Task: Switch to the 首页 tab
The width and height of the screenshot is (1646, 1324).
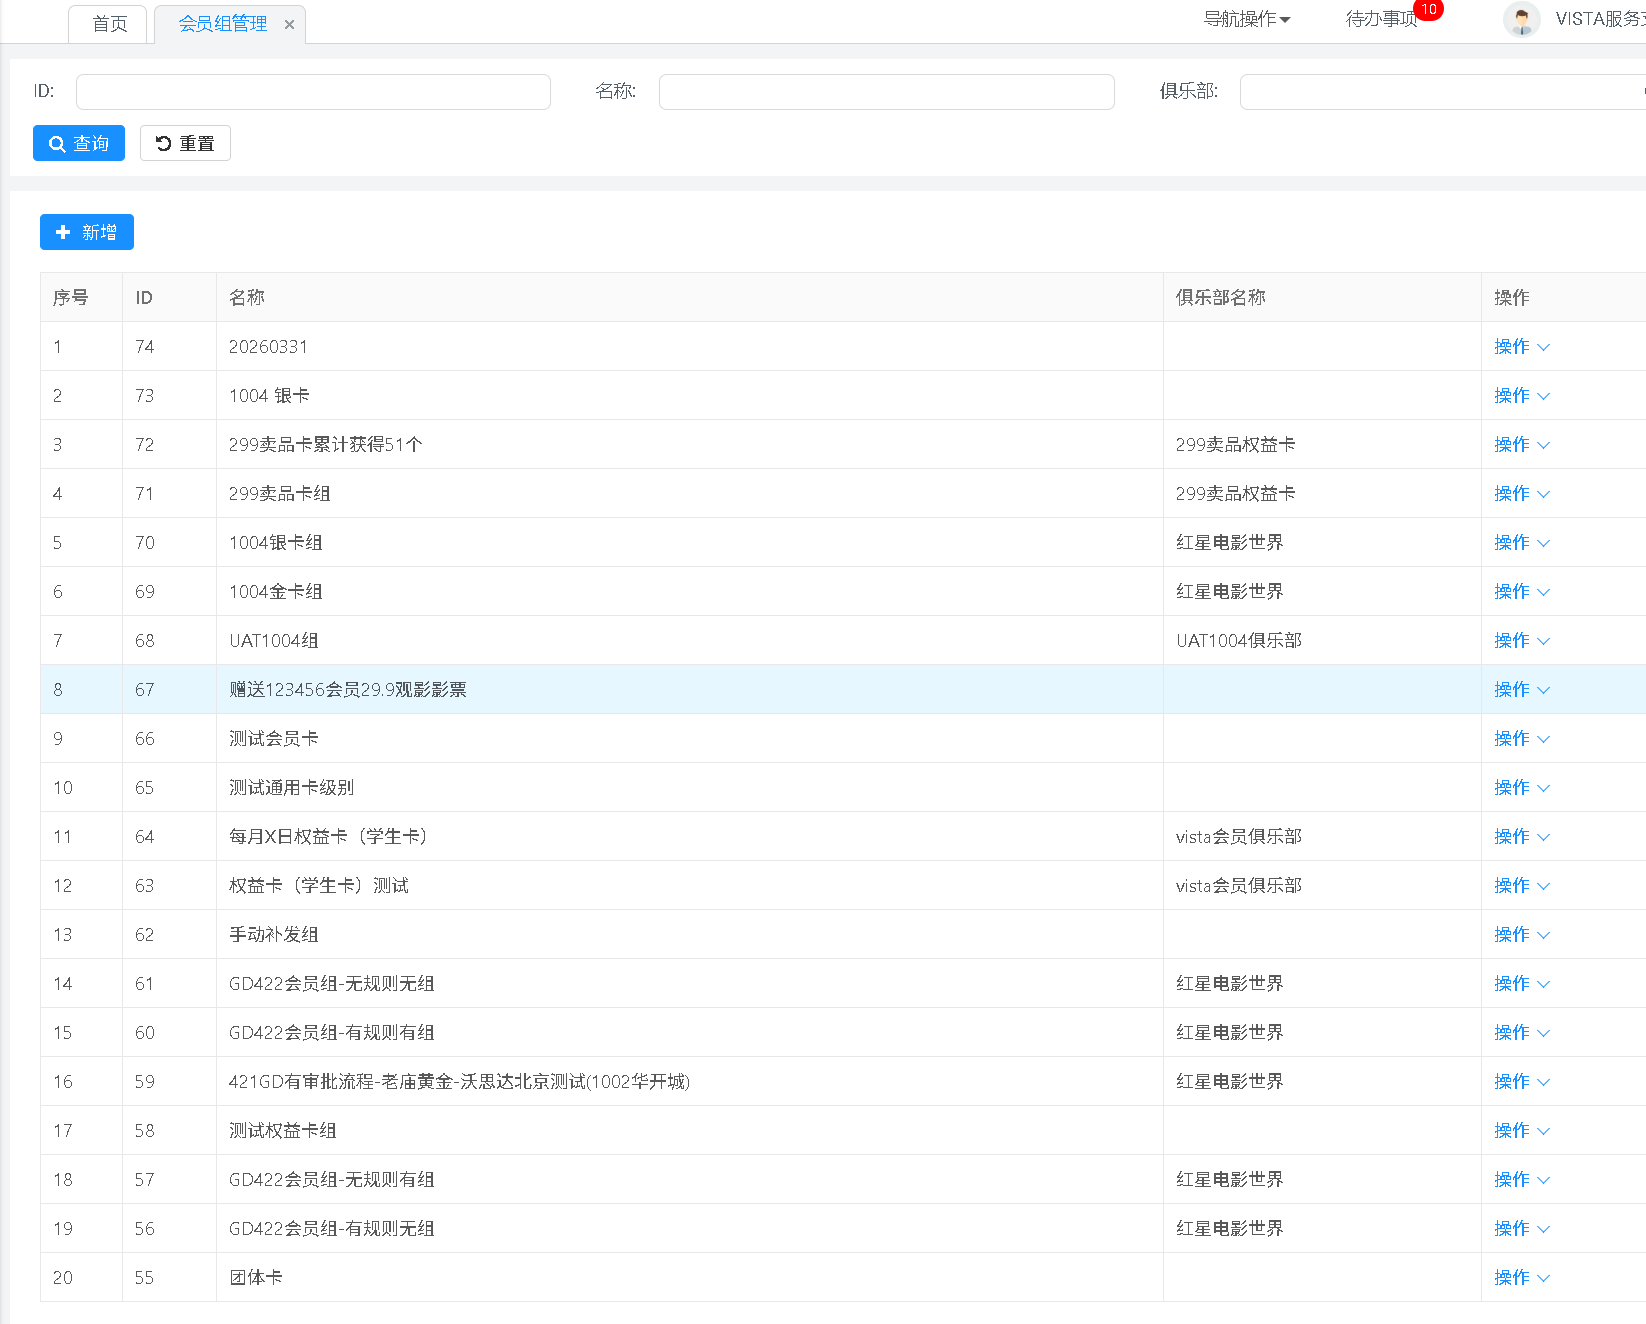Action: click(x=109, y=24)
